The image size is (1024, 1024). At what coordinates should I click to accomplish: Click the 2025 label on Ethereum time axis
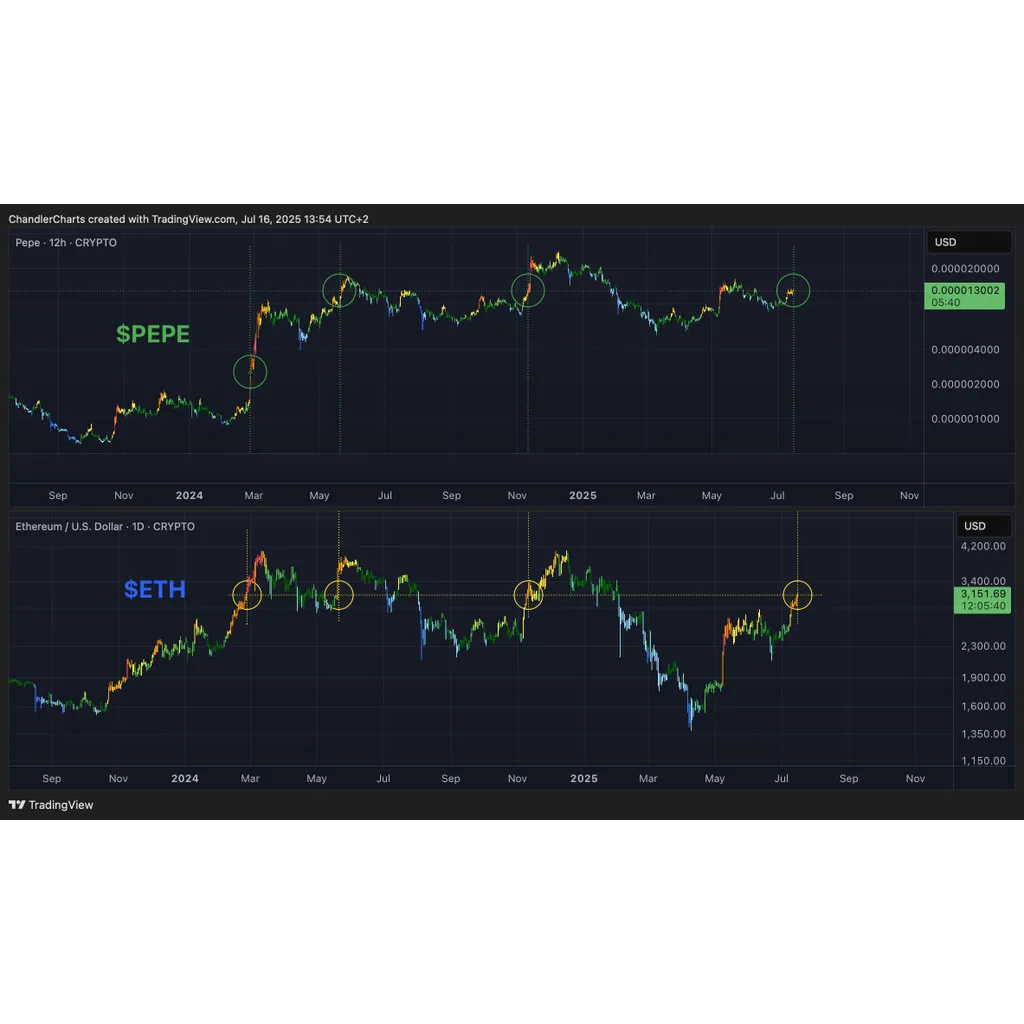(584, 778)
